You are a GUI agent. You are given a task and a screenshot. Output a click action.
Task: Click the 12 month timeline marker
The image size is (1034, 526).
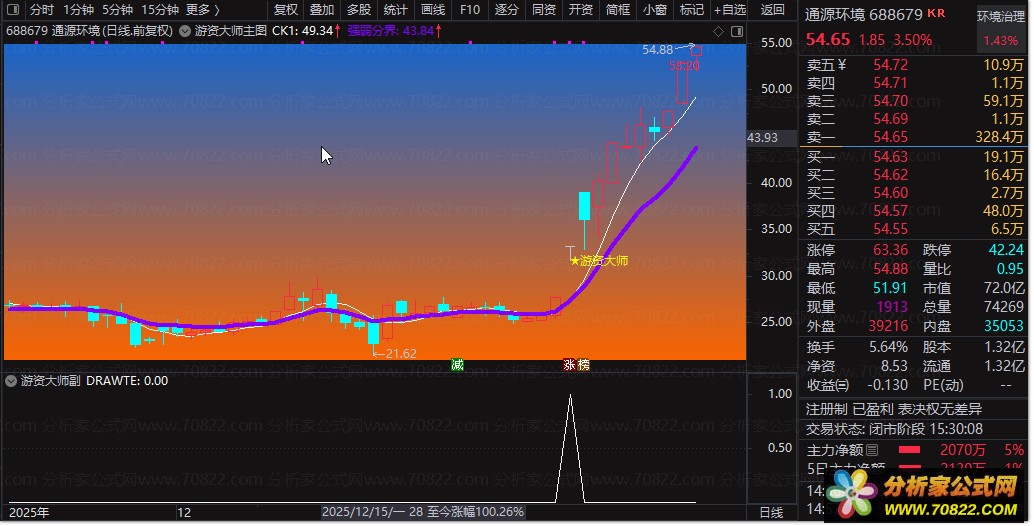pyautogui.click(x=184, y=512)
